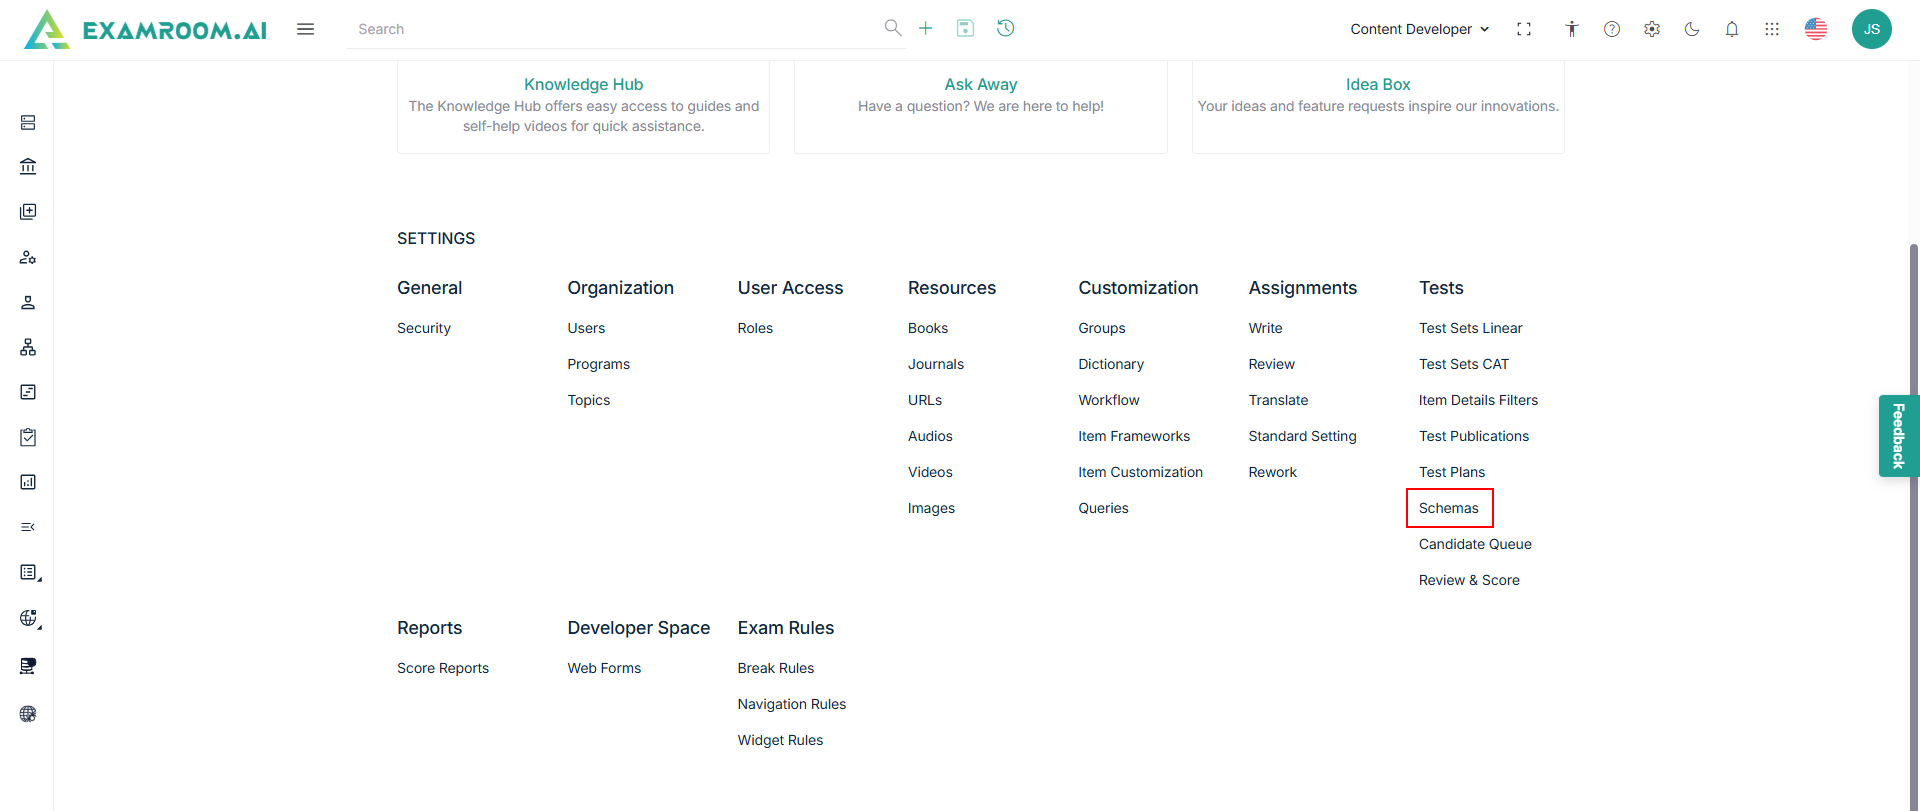The height and width of the screenshot is (811, 1920).
Task: Toggle dark mode moon icon
Action: (1692, 29)
